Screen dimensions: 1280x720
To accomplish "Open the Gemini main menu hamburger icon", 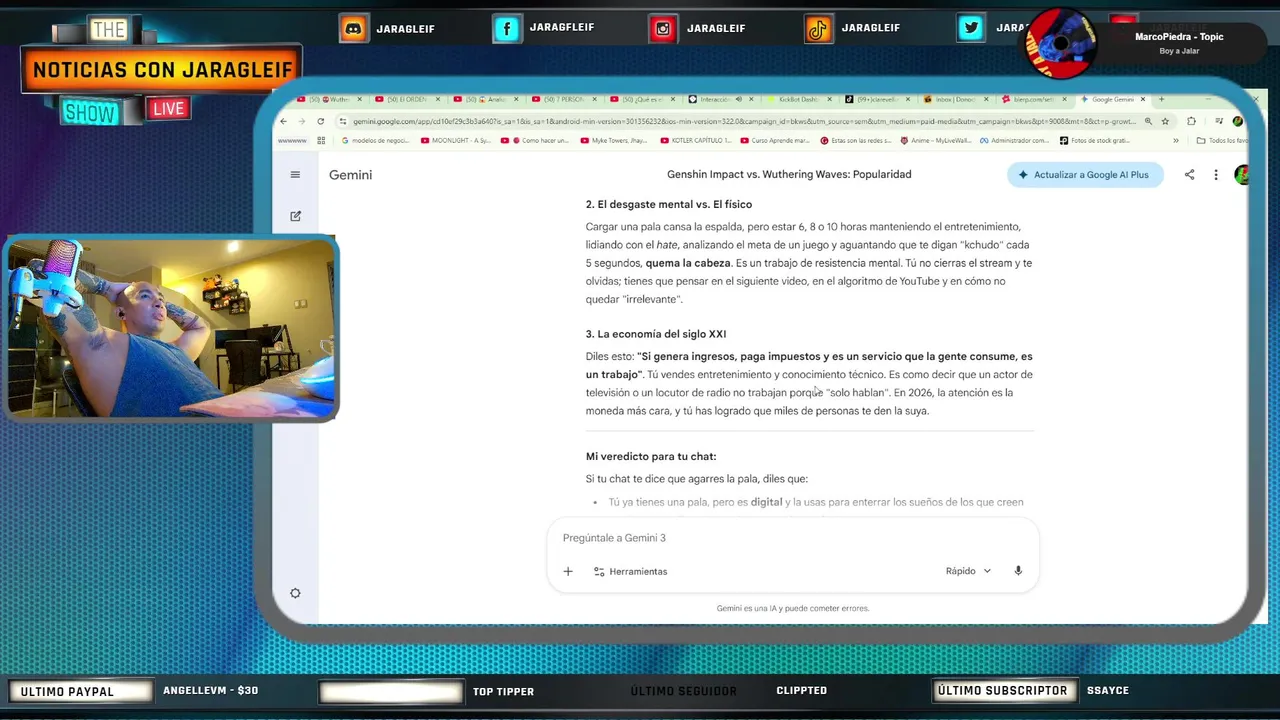I will pos(295,175).
